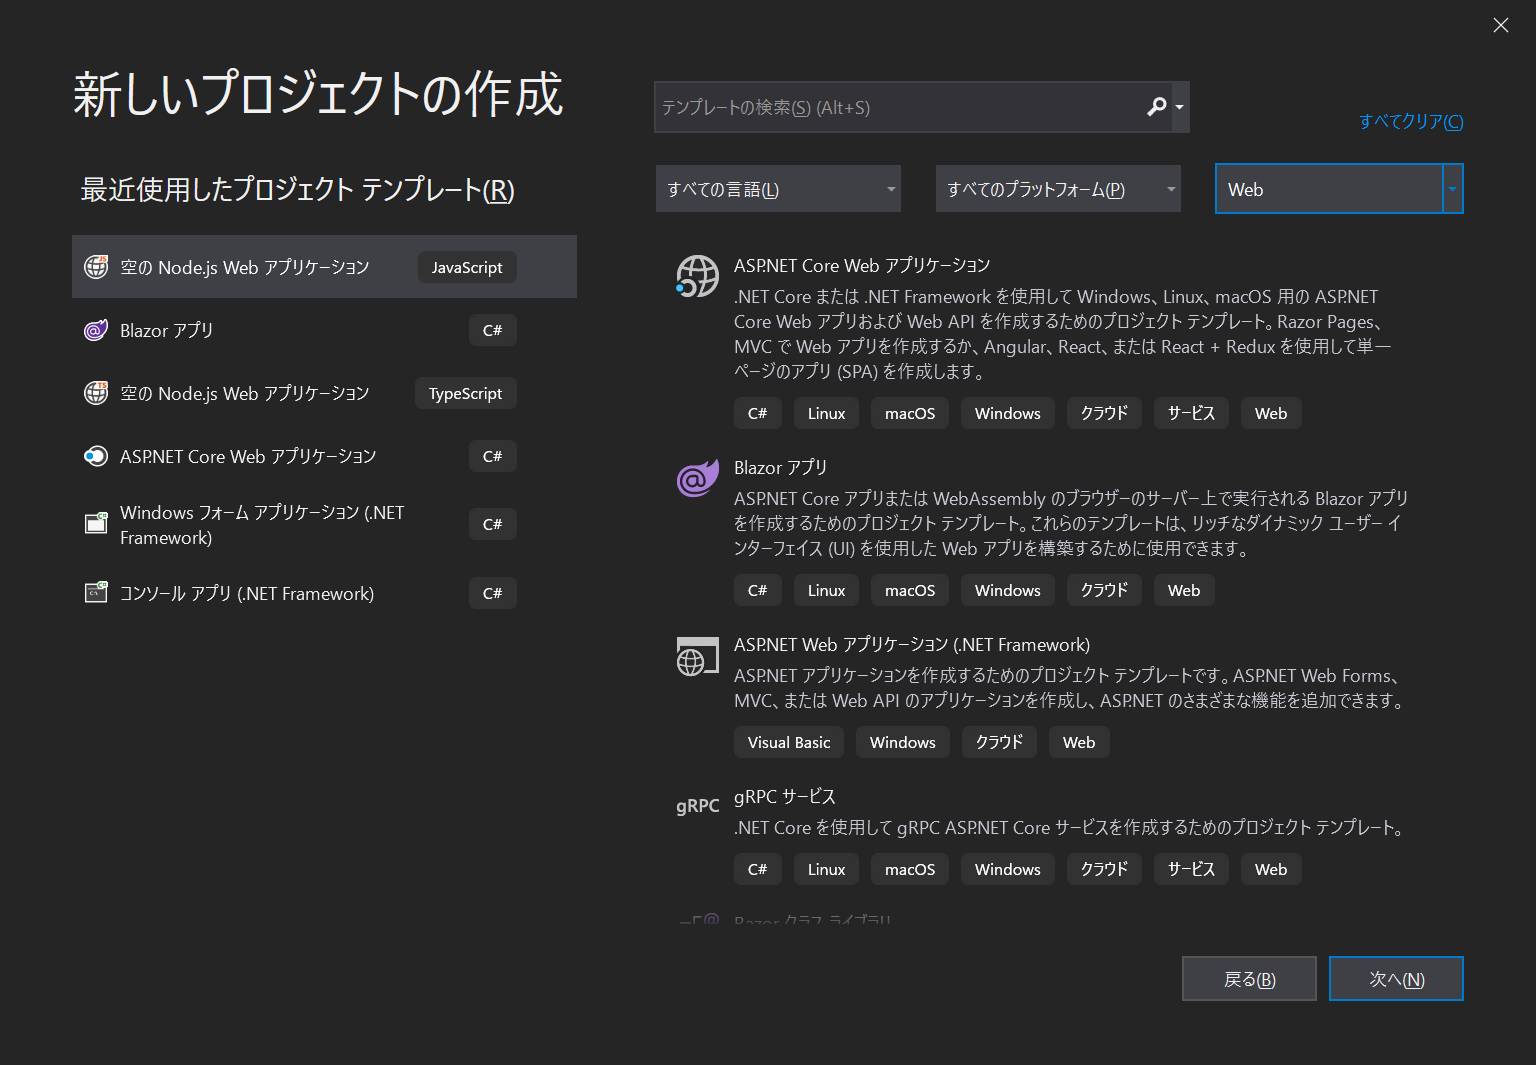Click the Windows tag next to Visual Basic
The height and width of the screenshot is (1065, 1536).
coord(903,742)
